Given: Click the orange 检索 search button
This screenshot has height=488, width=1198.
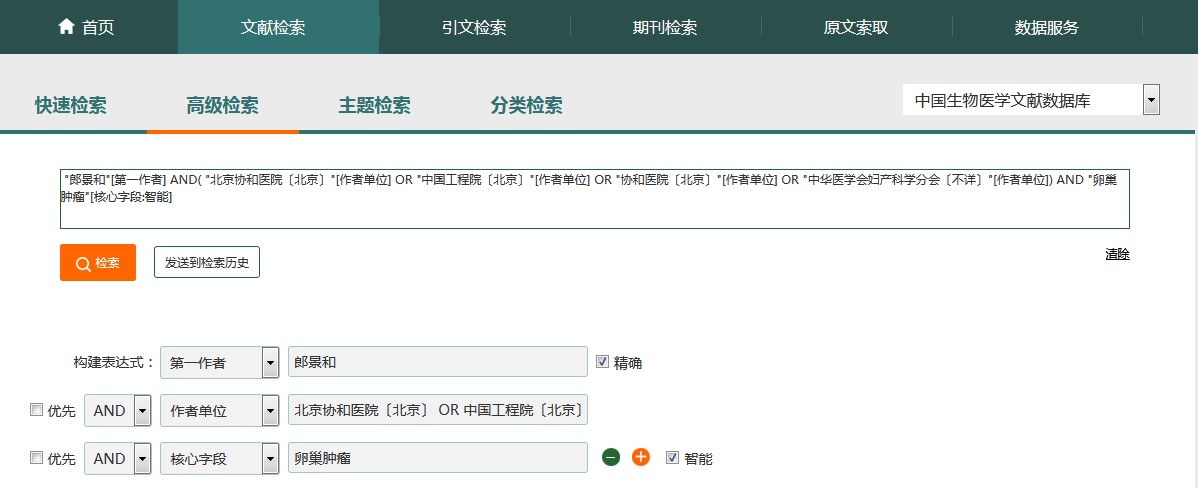Looking at the screenshot, I should pos(98,263).
